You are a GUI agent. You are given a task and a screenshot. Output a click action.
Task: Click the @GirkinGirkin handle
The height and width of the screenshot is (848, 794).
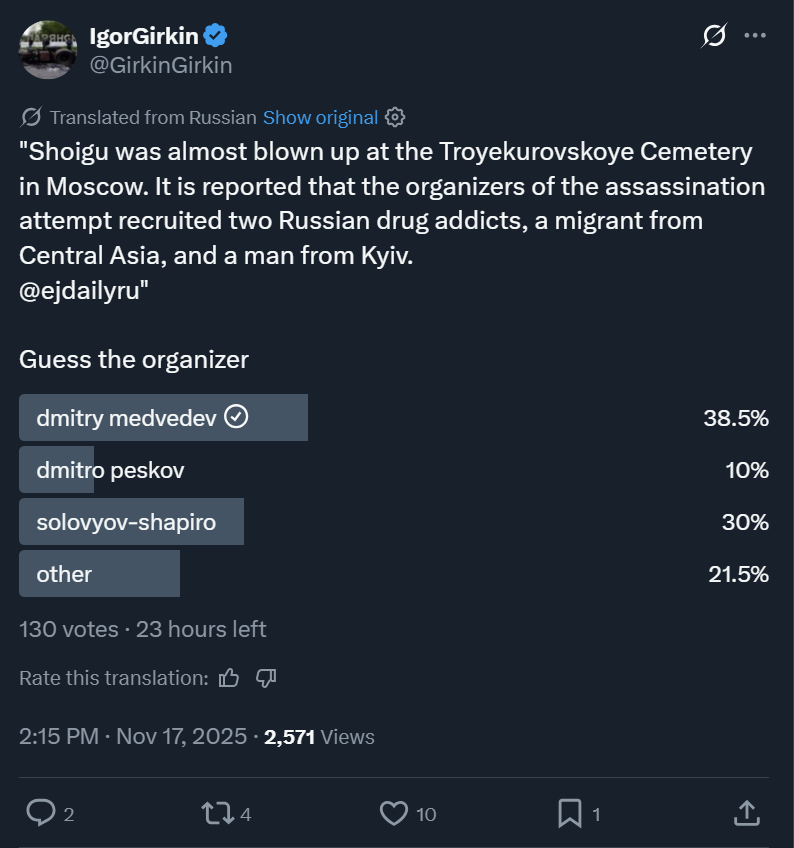(161, 65)
